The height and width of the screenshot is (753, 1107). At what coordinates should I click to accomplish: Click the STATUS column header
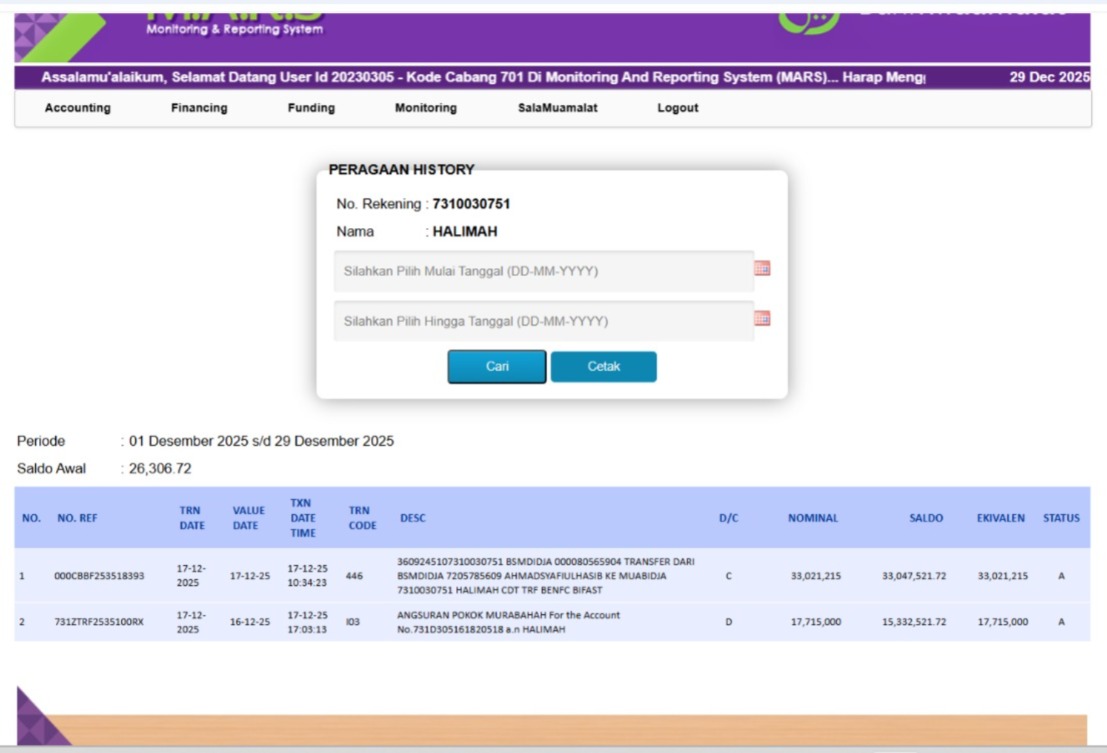1061,518
